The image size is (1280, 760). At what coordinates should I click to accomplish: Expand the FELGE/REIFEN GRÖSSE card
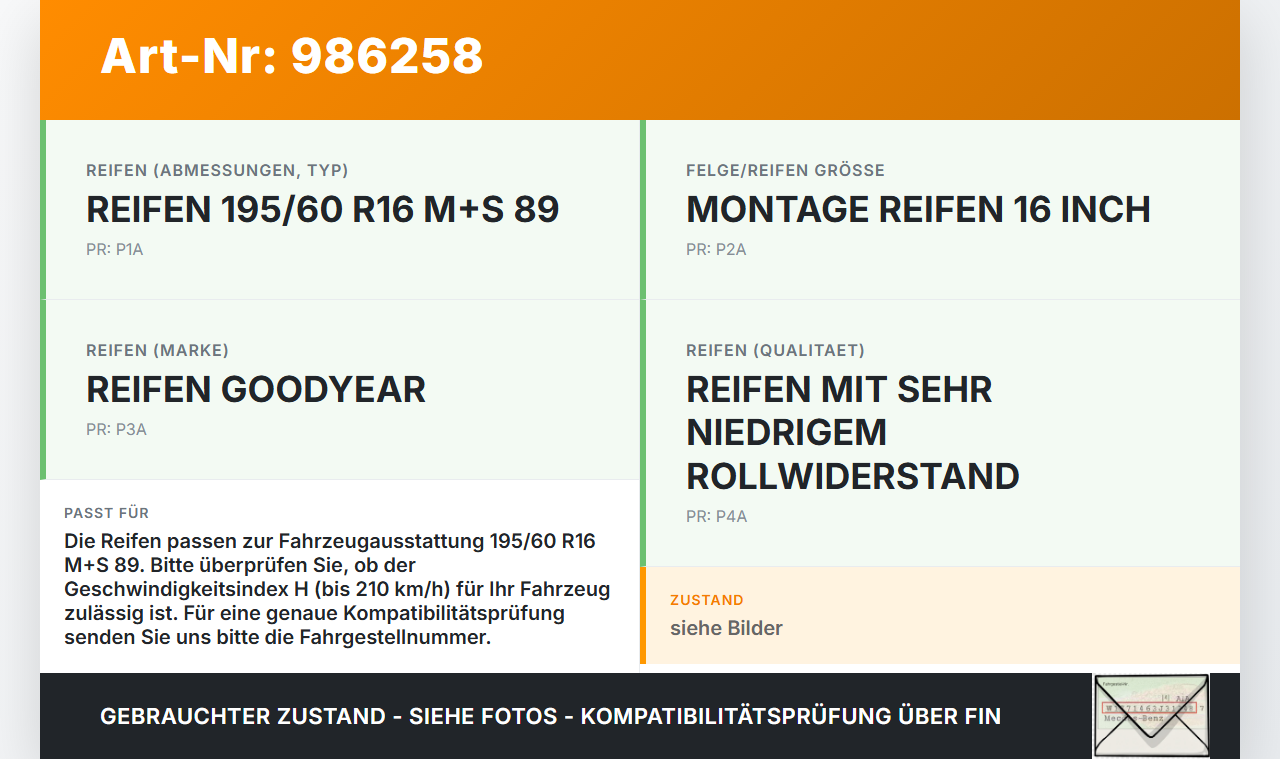[x=940, y=209]
